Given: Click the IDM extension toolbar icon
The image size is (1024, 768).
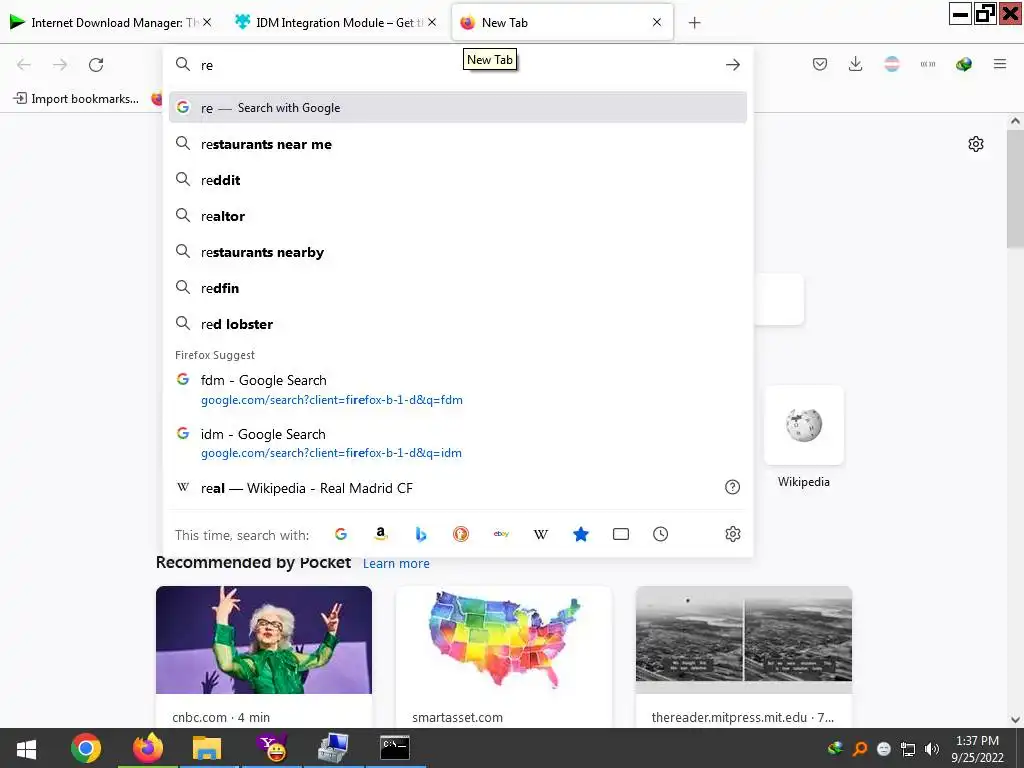Looking at the screenshot, I should coord(963,64).
